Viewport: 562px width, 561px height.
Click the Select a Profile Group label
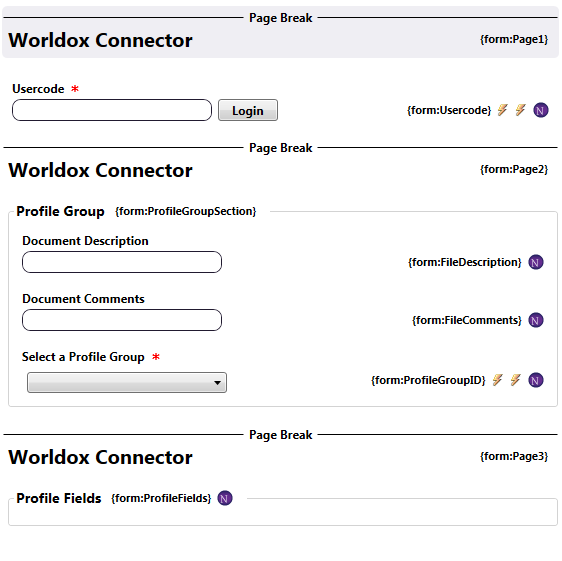(x=83, y=357)
